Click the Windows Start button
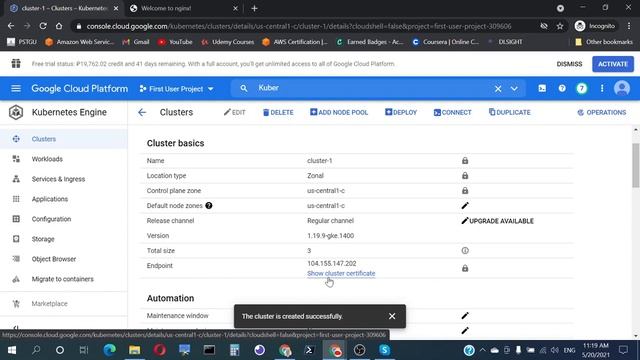Image resolution: width=640 pixels, height=360 pixels. pos(12,350)
